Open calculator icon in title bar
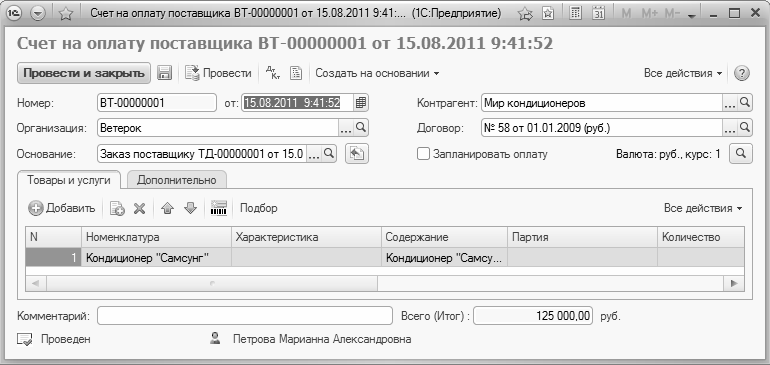 [575, 14]
